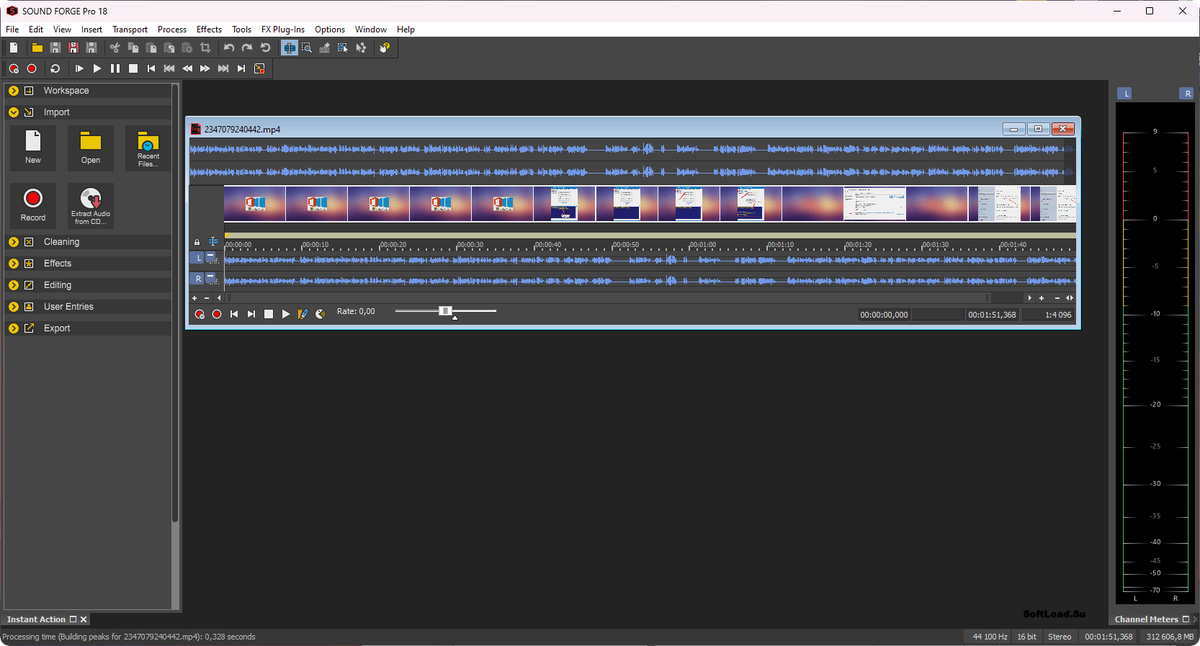This screenshot has width=1200, height=646.
Task: Expand the Effects section in Instant Action
Action: pyautogui.click(x=14, y=263)
